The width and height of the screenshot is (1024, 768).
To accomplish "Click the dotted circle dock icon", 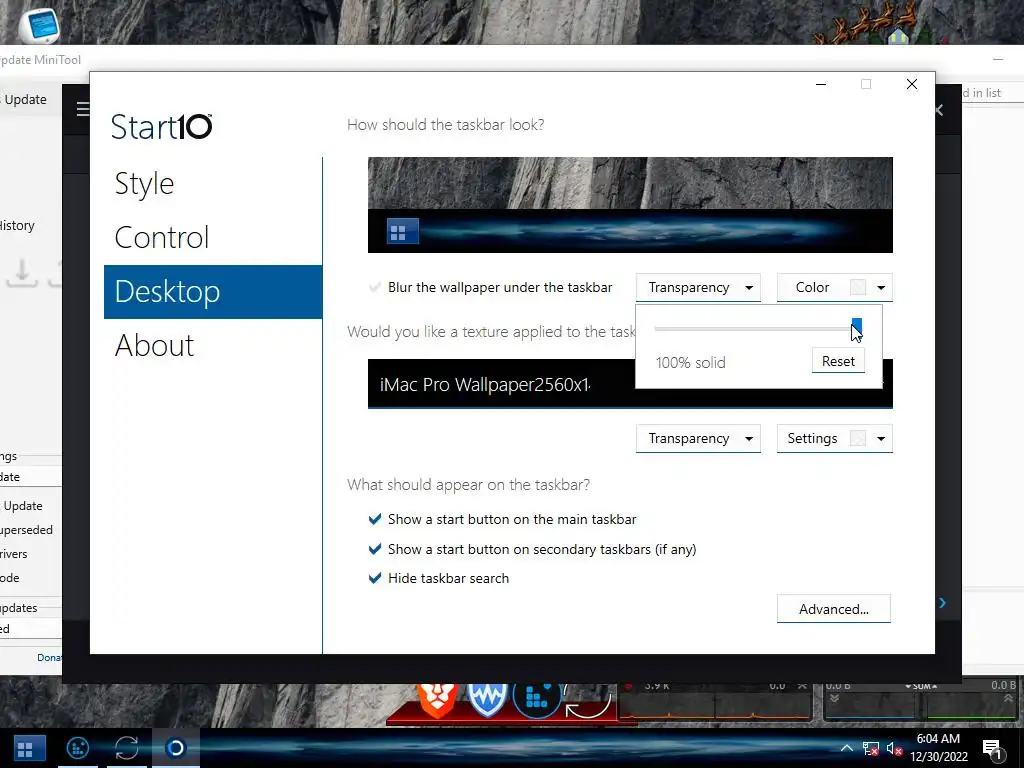I will (x=537, y=700).
